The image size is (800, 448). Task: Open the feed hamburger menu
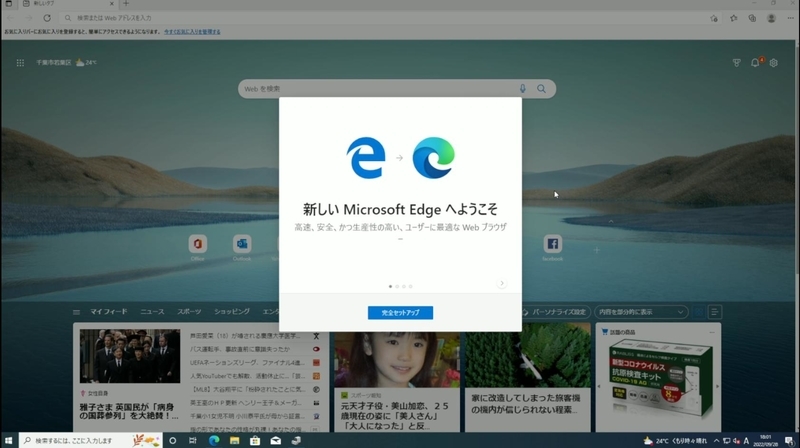point(77,312)
